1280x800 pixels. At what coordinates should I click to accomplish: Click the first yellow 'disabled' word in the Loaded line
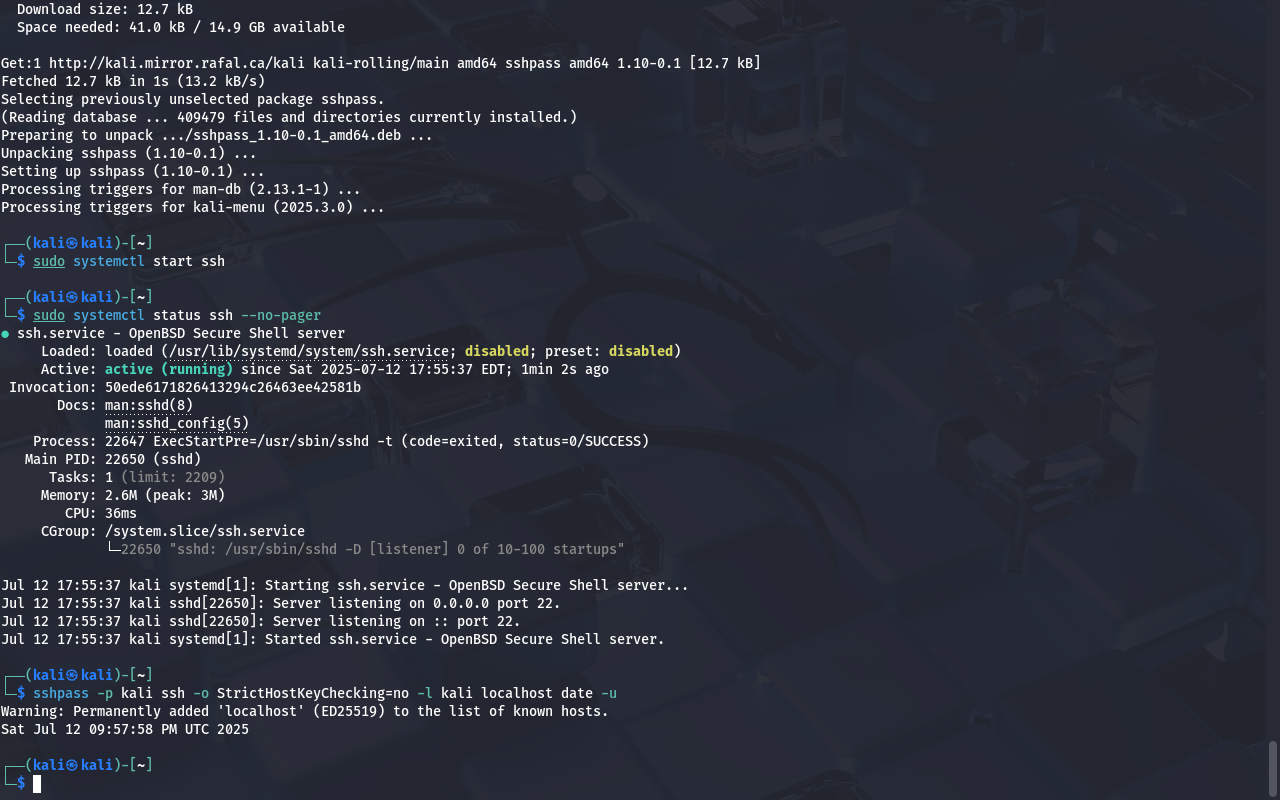pyautogui.click(x=497, y=351)
